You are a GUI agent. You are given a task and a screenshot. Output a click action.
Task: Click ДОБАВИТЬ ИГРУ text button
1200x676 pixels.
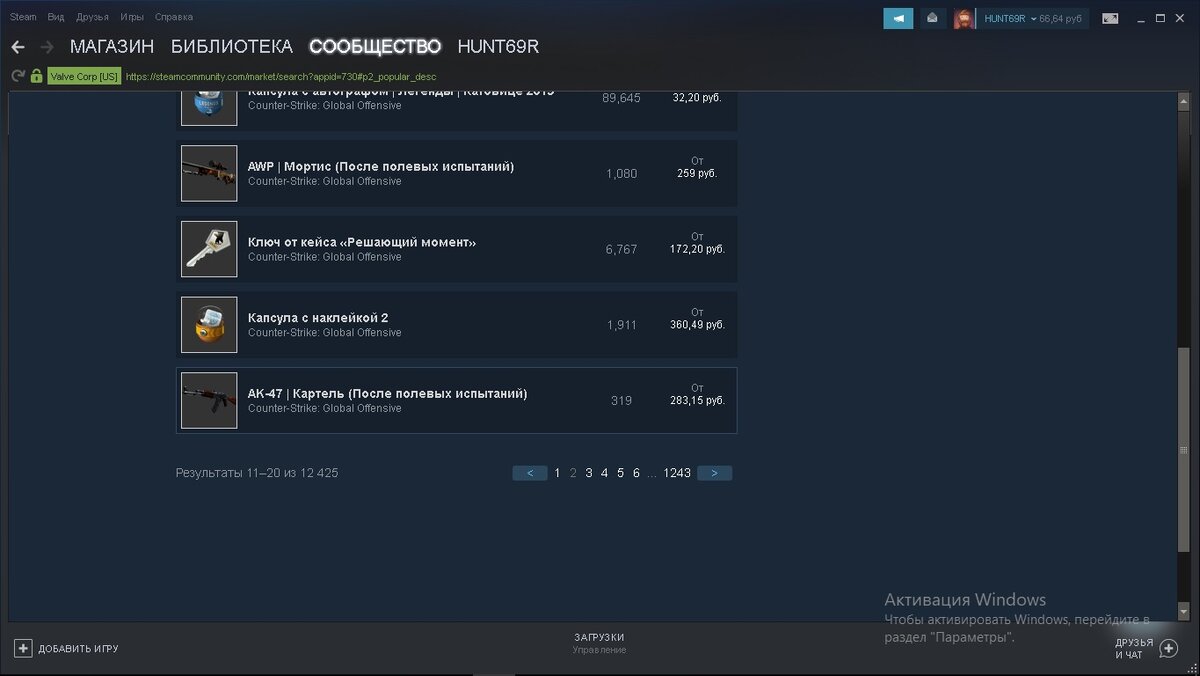pyautogui.click(x=78, y=649)
